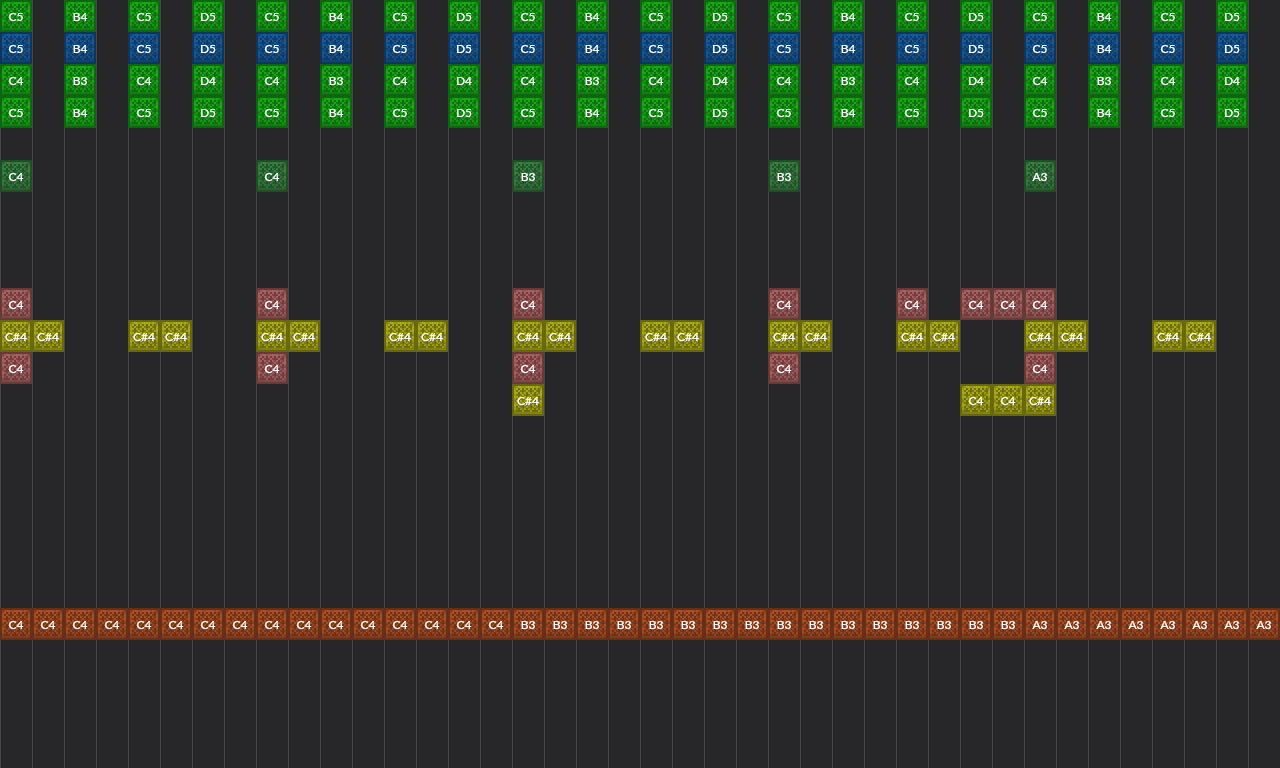Click the leftmost dark green C4 note block

(x=16, y=177)
